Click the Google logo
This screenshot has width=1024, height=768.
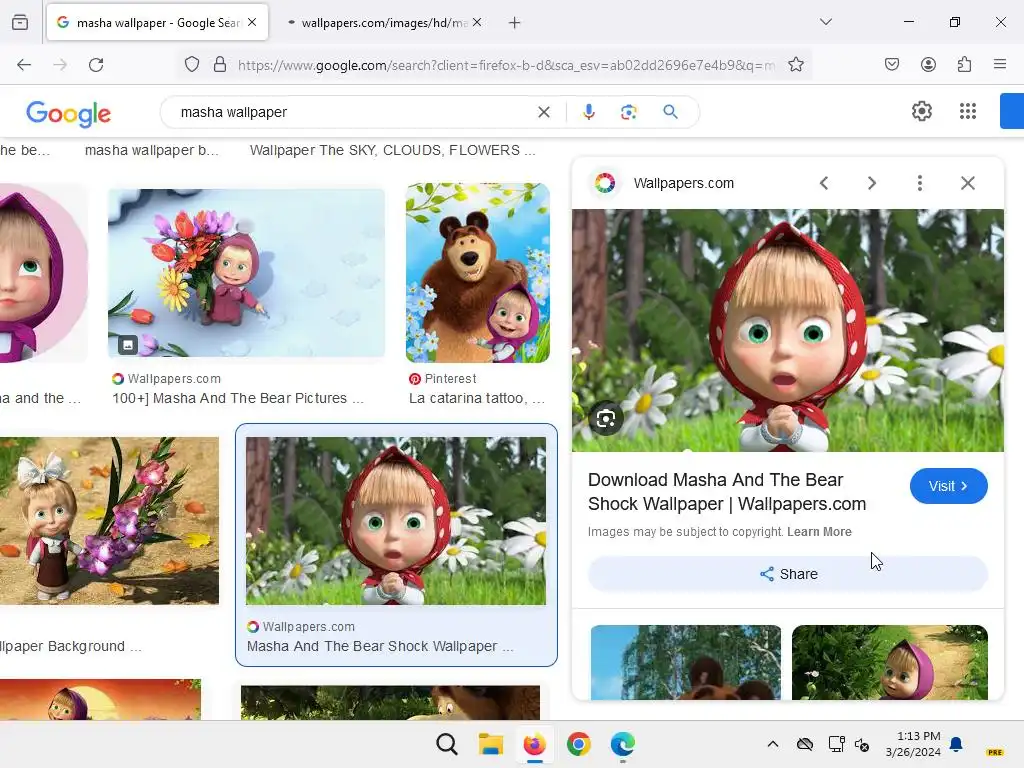click(x=69, y=114)
